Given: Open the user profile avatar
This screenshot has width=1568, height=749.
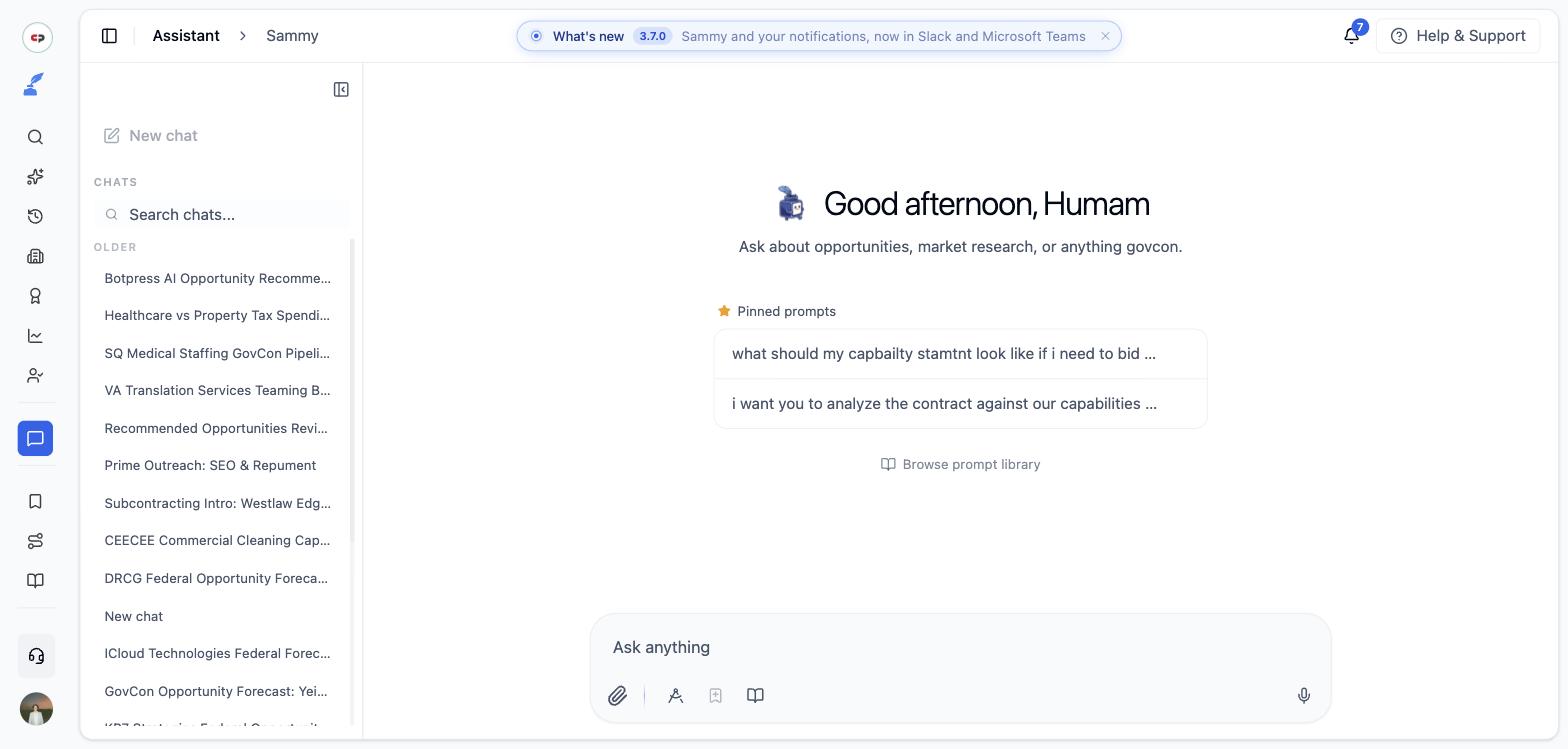Looking at the screenshot, I should (x=36, y=709).
